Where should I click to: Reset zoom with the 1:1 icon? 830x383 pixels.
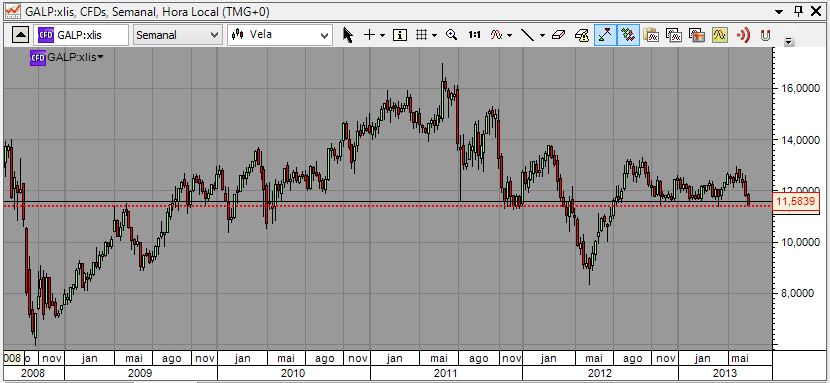474,35
